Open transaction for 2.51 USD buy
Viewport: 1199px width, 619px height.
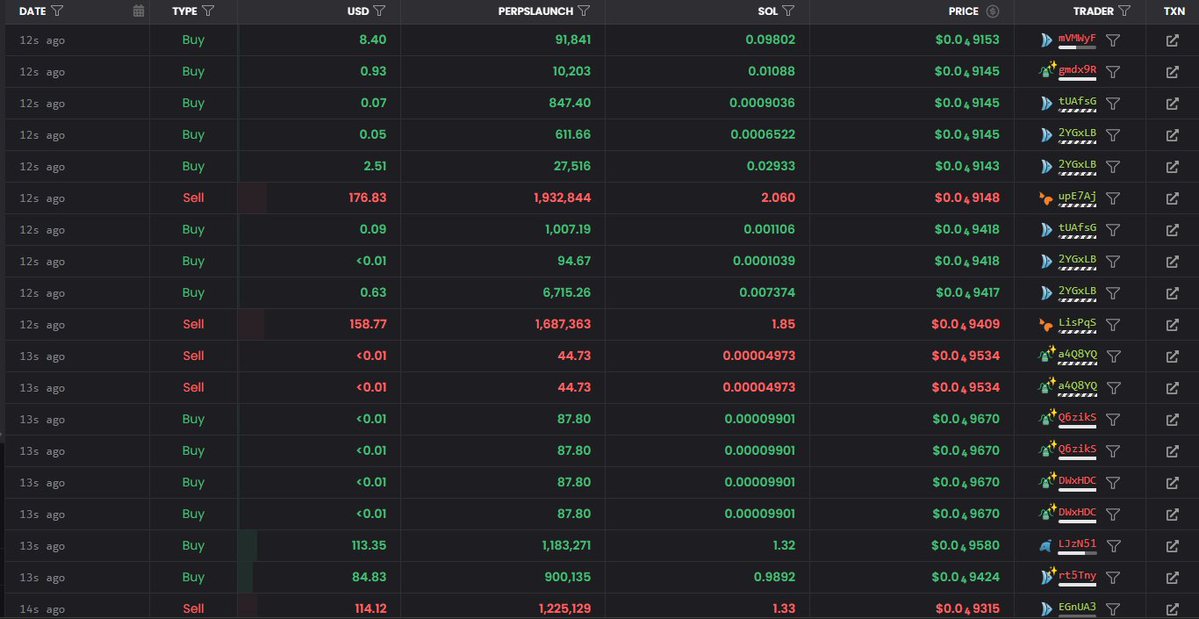click(x=1172, y=166)
